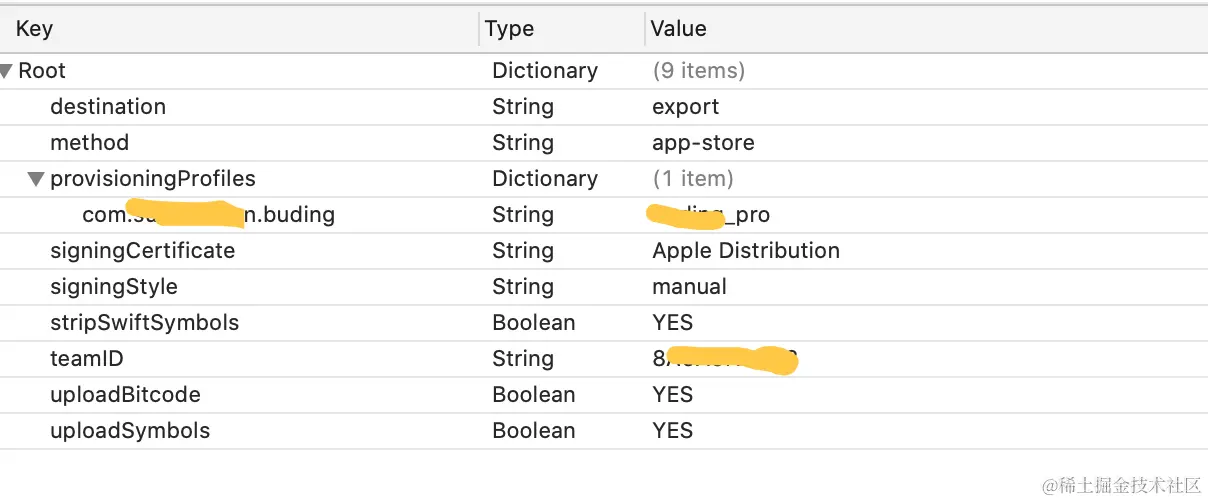The width and height of the screenshot is (1208, 502).
Task: Select the signingCertificate key row
Action: pos(143,251)
